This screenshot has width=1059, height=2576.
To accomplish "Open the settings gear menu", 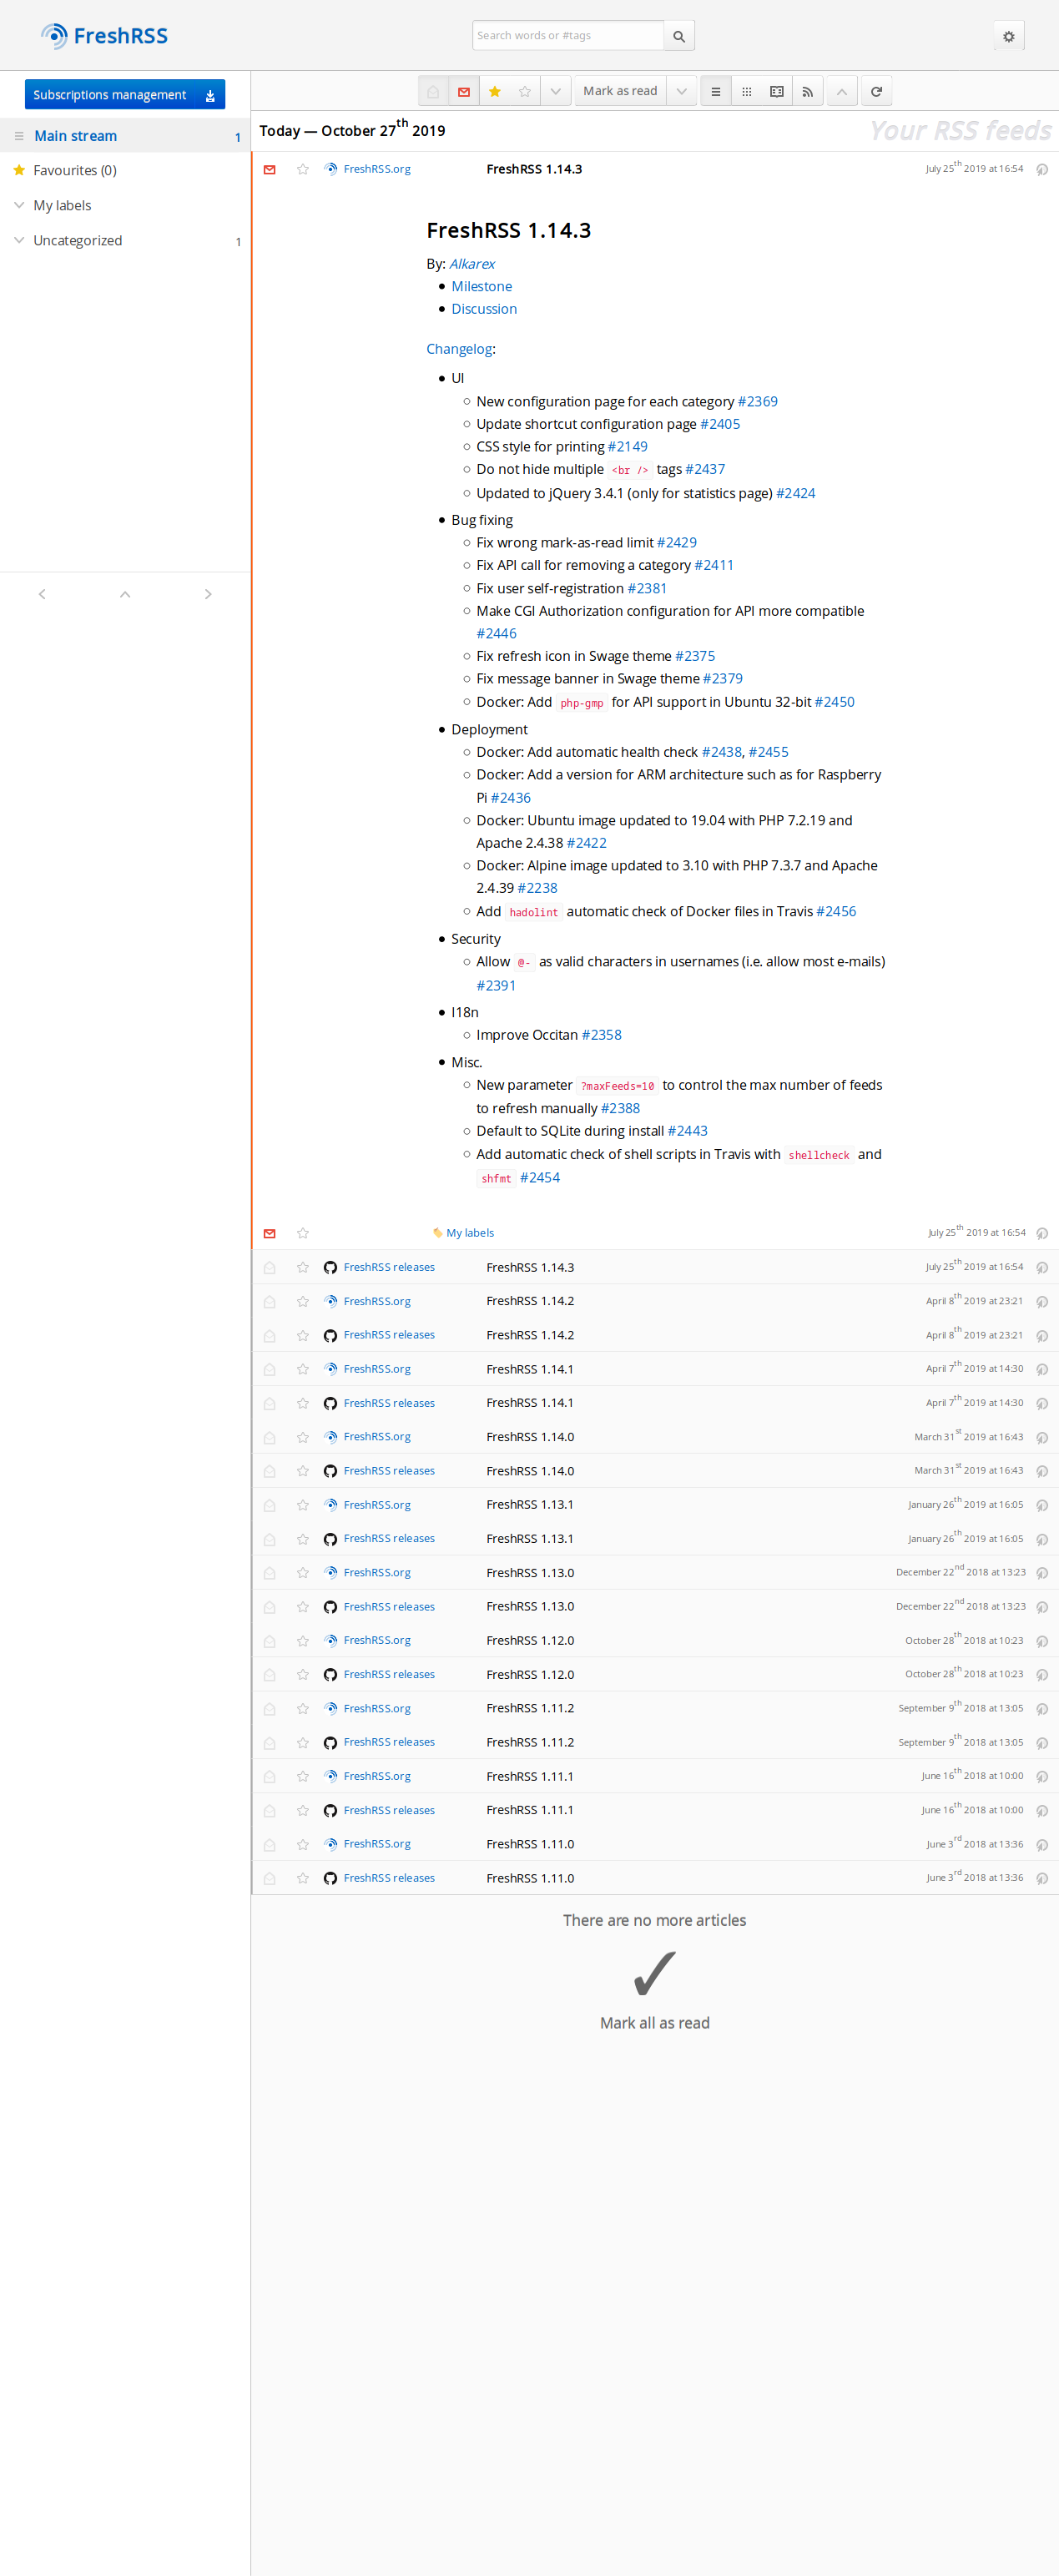I will pyautogui.click(x=1008, y=36).
